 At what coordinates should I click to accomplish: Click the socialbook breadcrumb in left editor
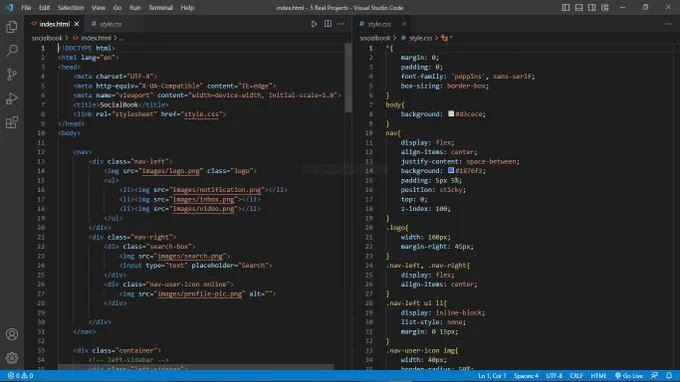pos(47,38)
